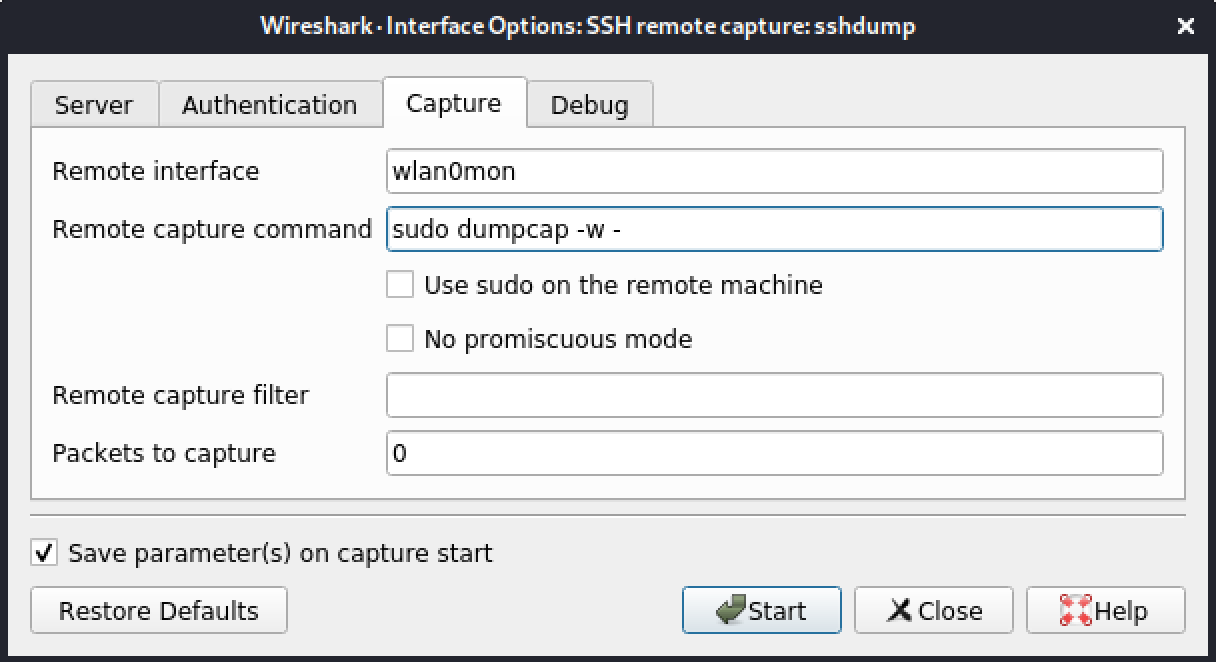This screenshot has width=1216, height=662.
Task: Click the Wireshark Interface Options title bar
Action: [587, 26]
